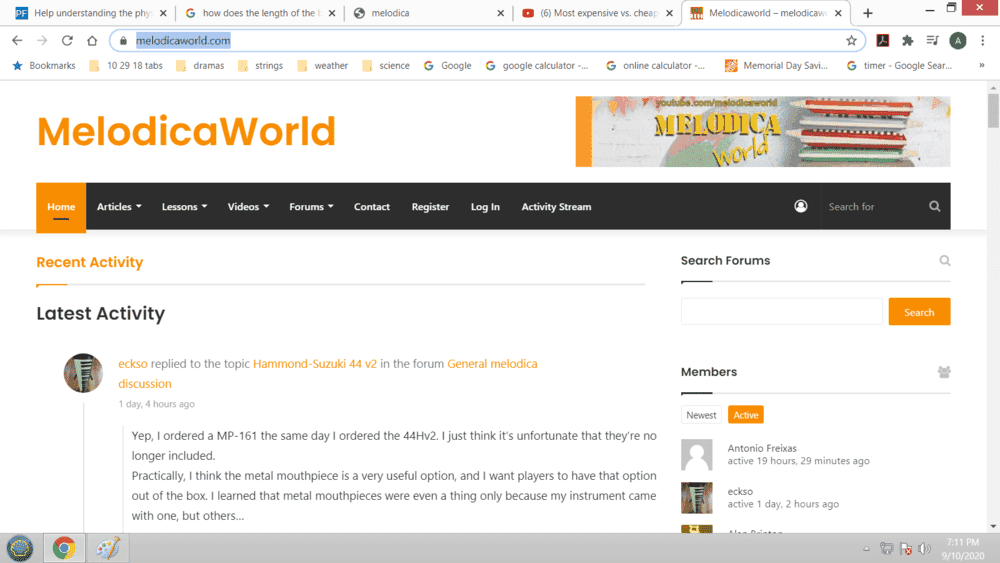The image size is (1000, 563).
Task: Open Paint from the Windows taskbar
Action: 107,548
